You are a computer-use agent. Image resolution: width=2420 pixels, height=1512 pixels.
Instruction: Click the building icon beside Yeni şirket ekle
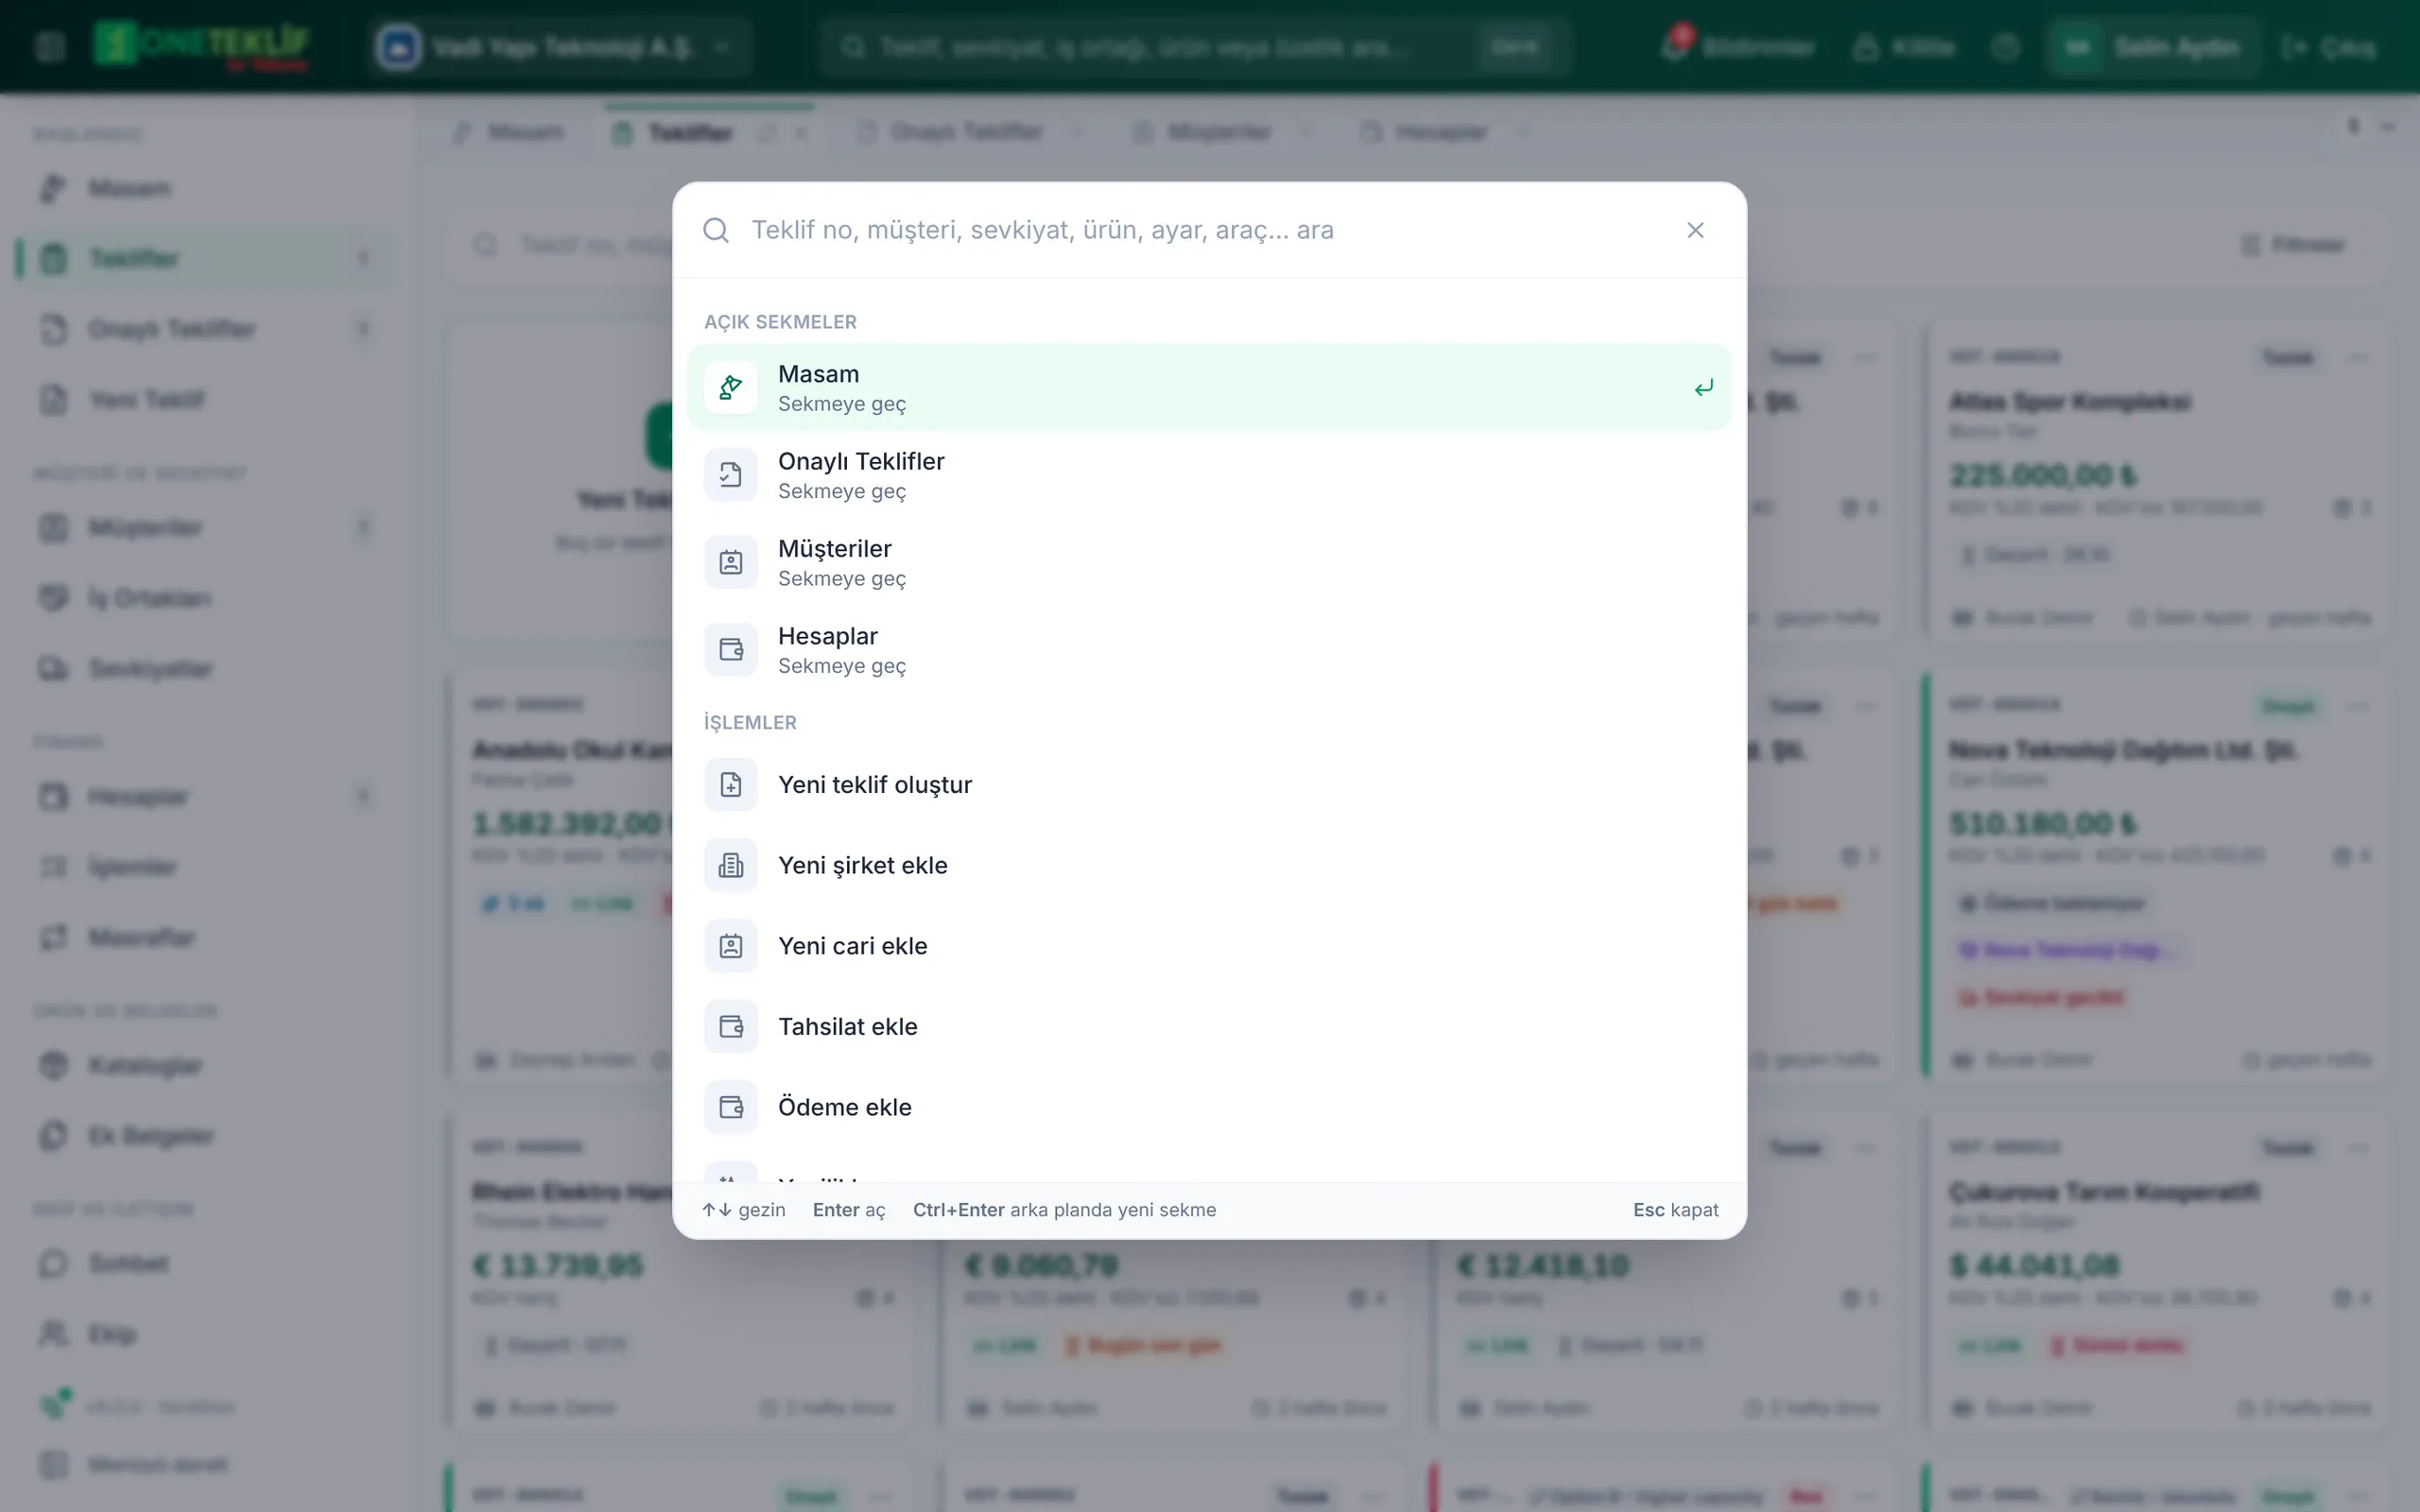731,866
